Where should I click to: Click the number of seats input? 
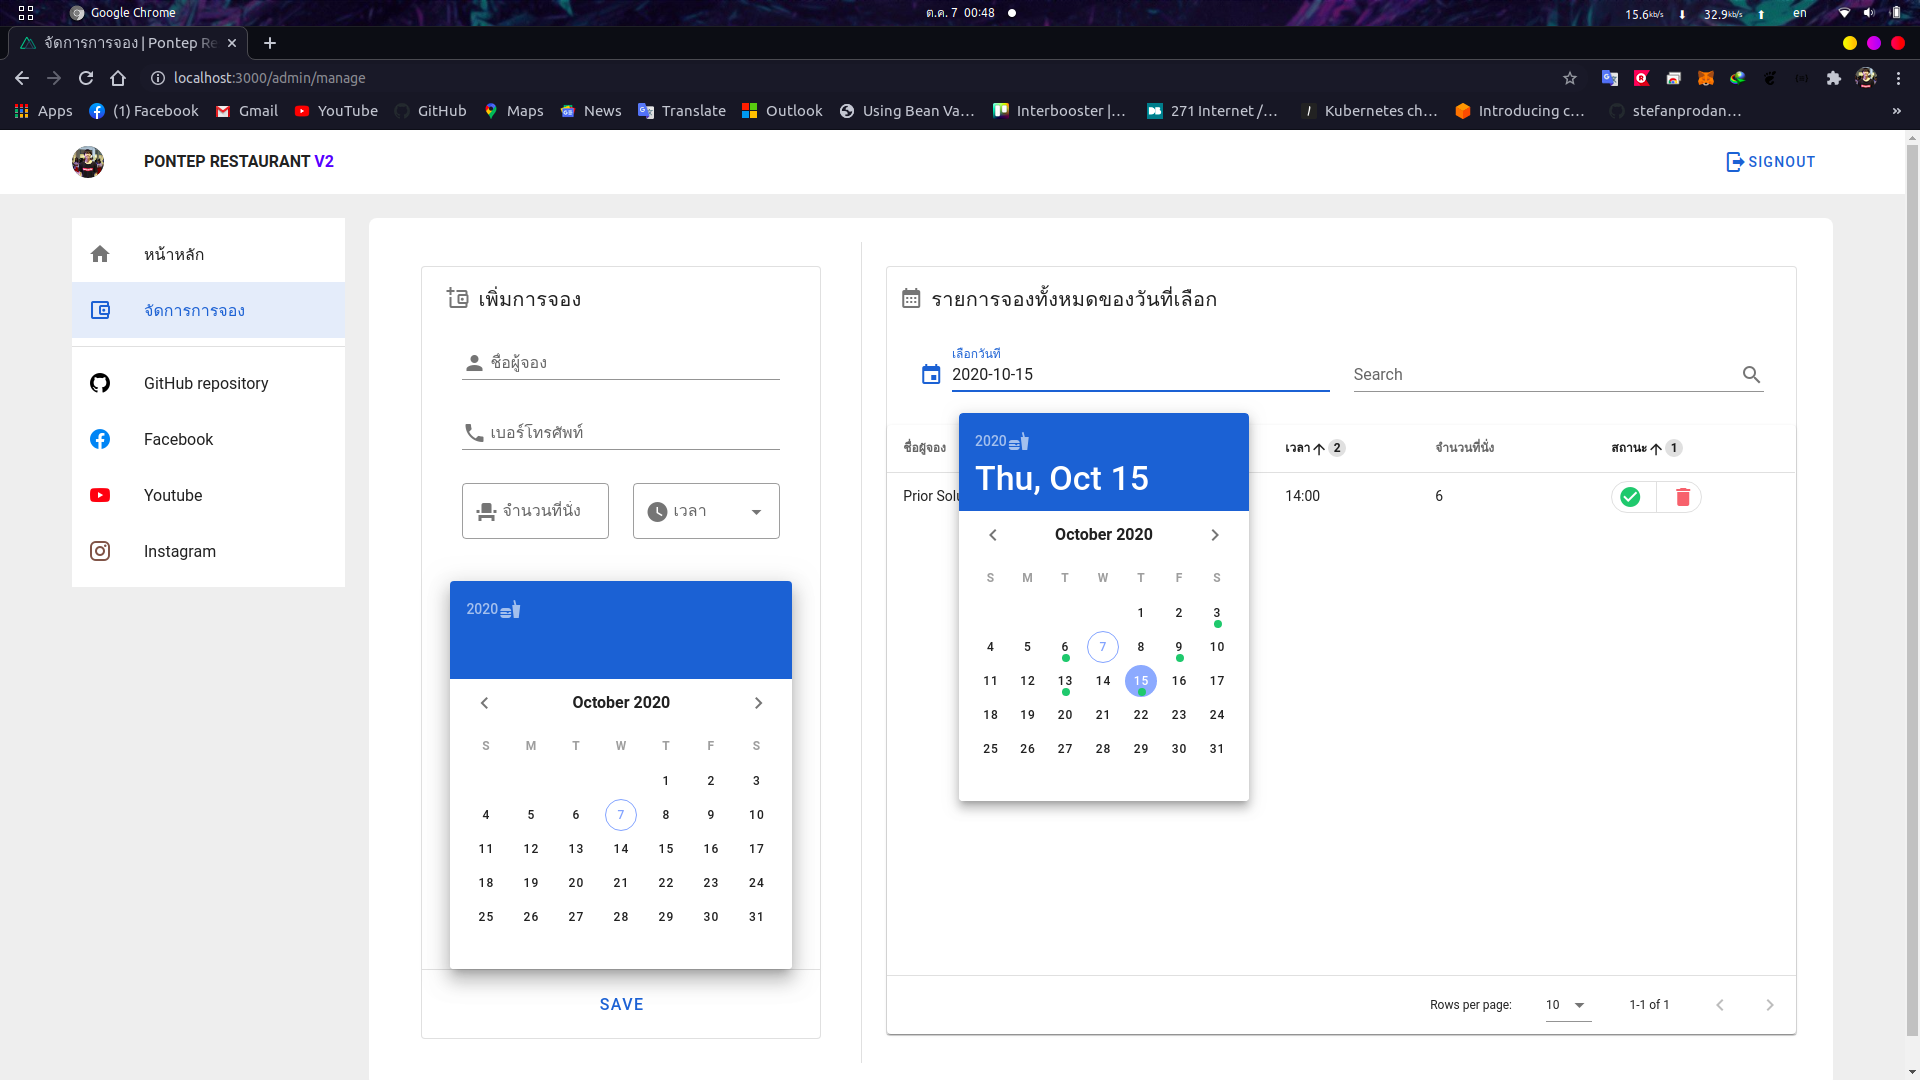click(535, 511)
